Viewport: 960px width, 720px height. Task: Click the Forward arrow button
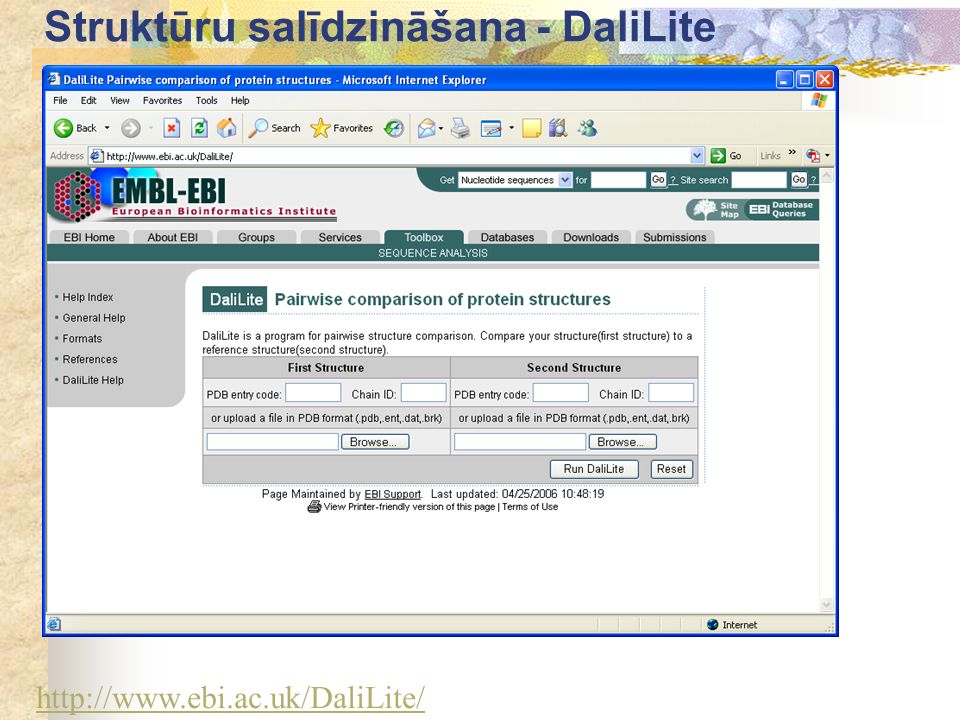(130, 128)
